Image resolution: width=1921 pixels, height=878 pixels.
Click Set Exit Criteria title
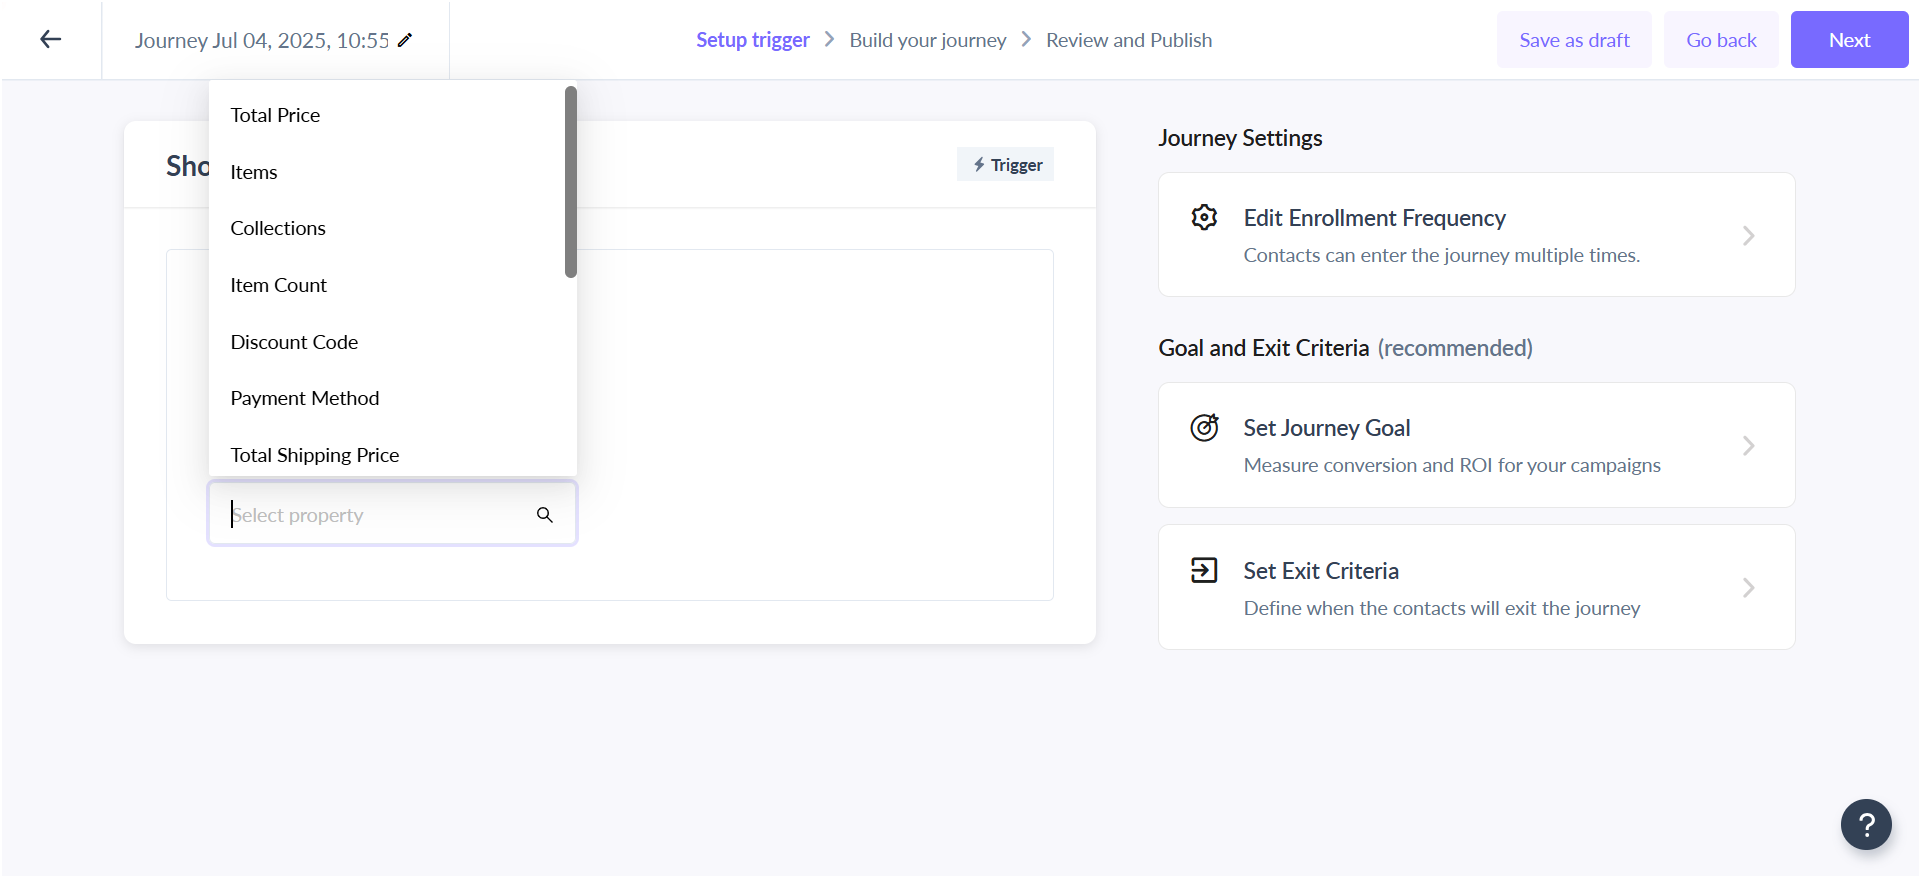click(1321, 571)
